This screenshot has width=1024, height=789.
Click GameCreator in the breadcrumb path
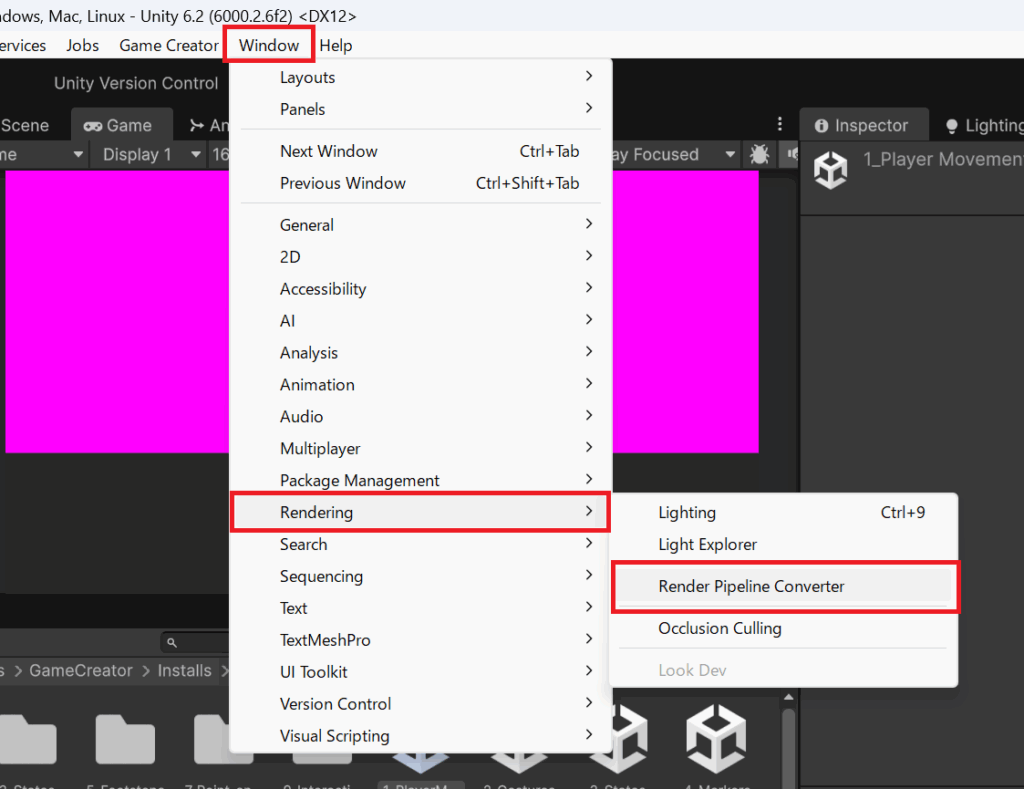(80, 670)
